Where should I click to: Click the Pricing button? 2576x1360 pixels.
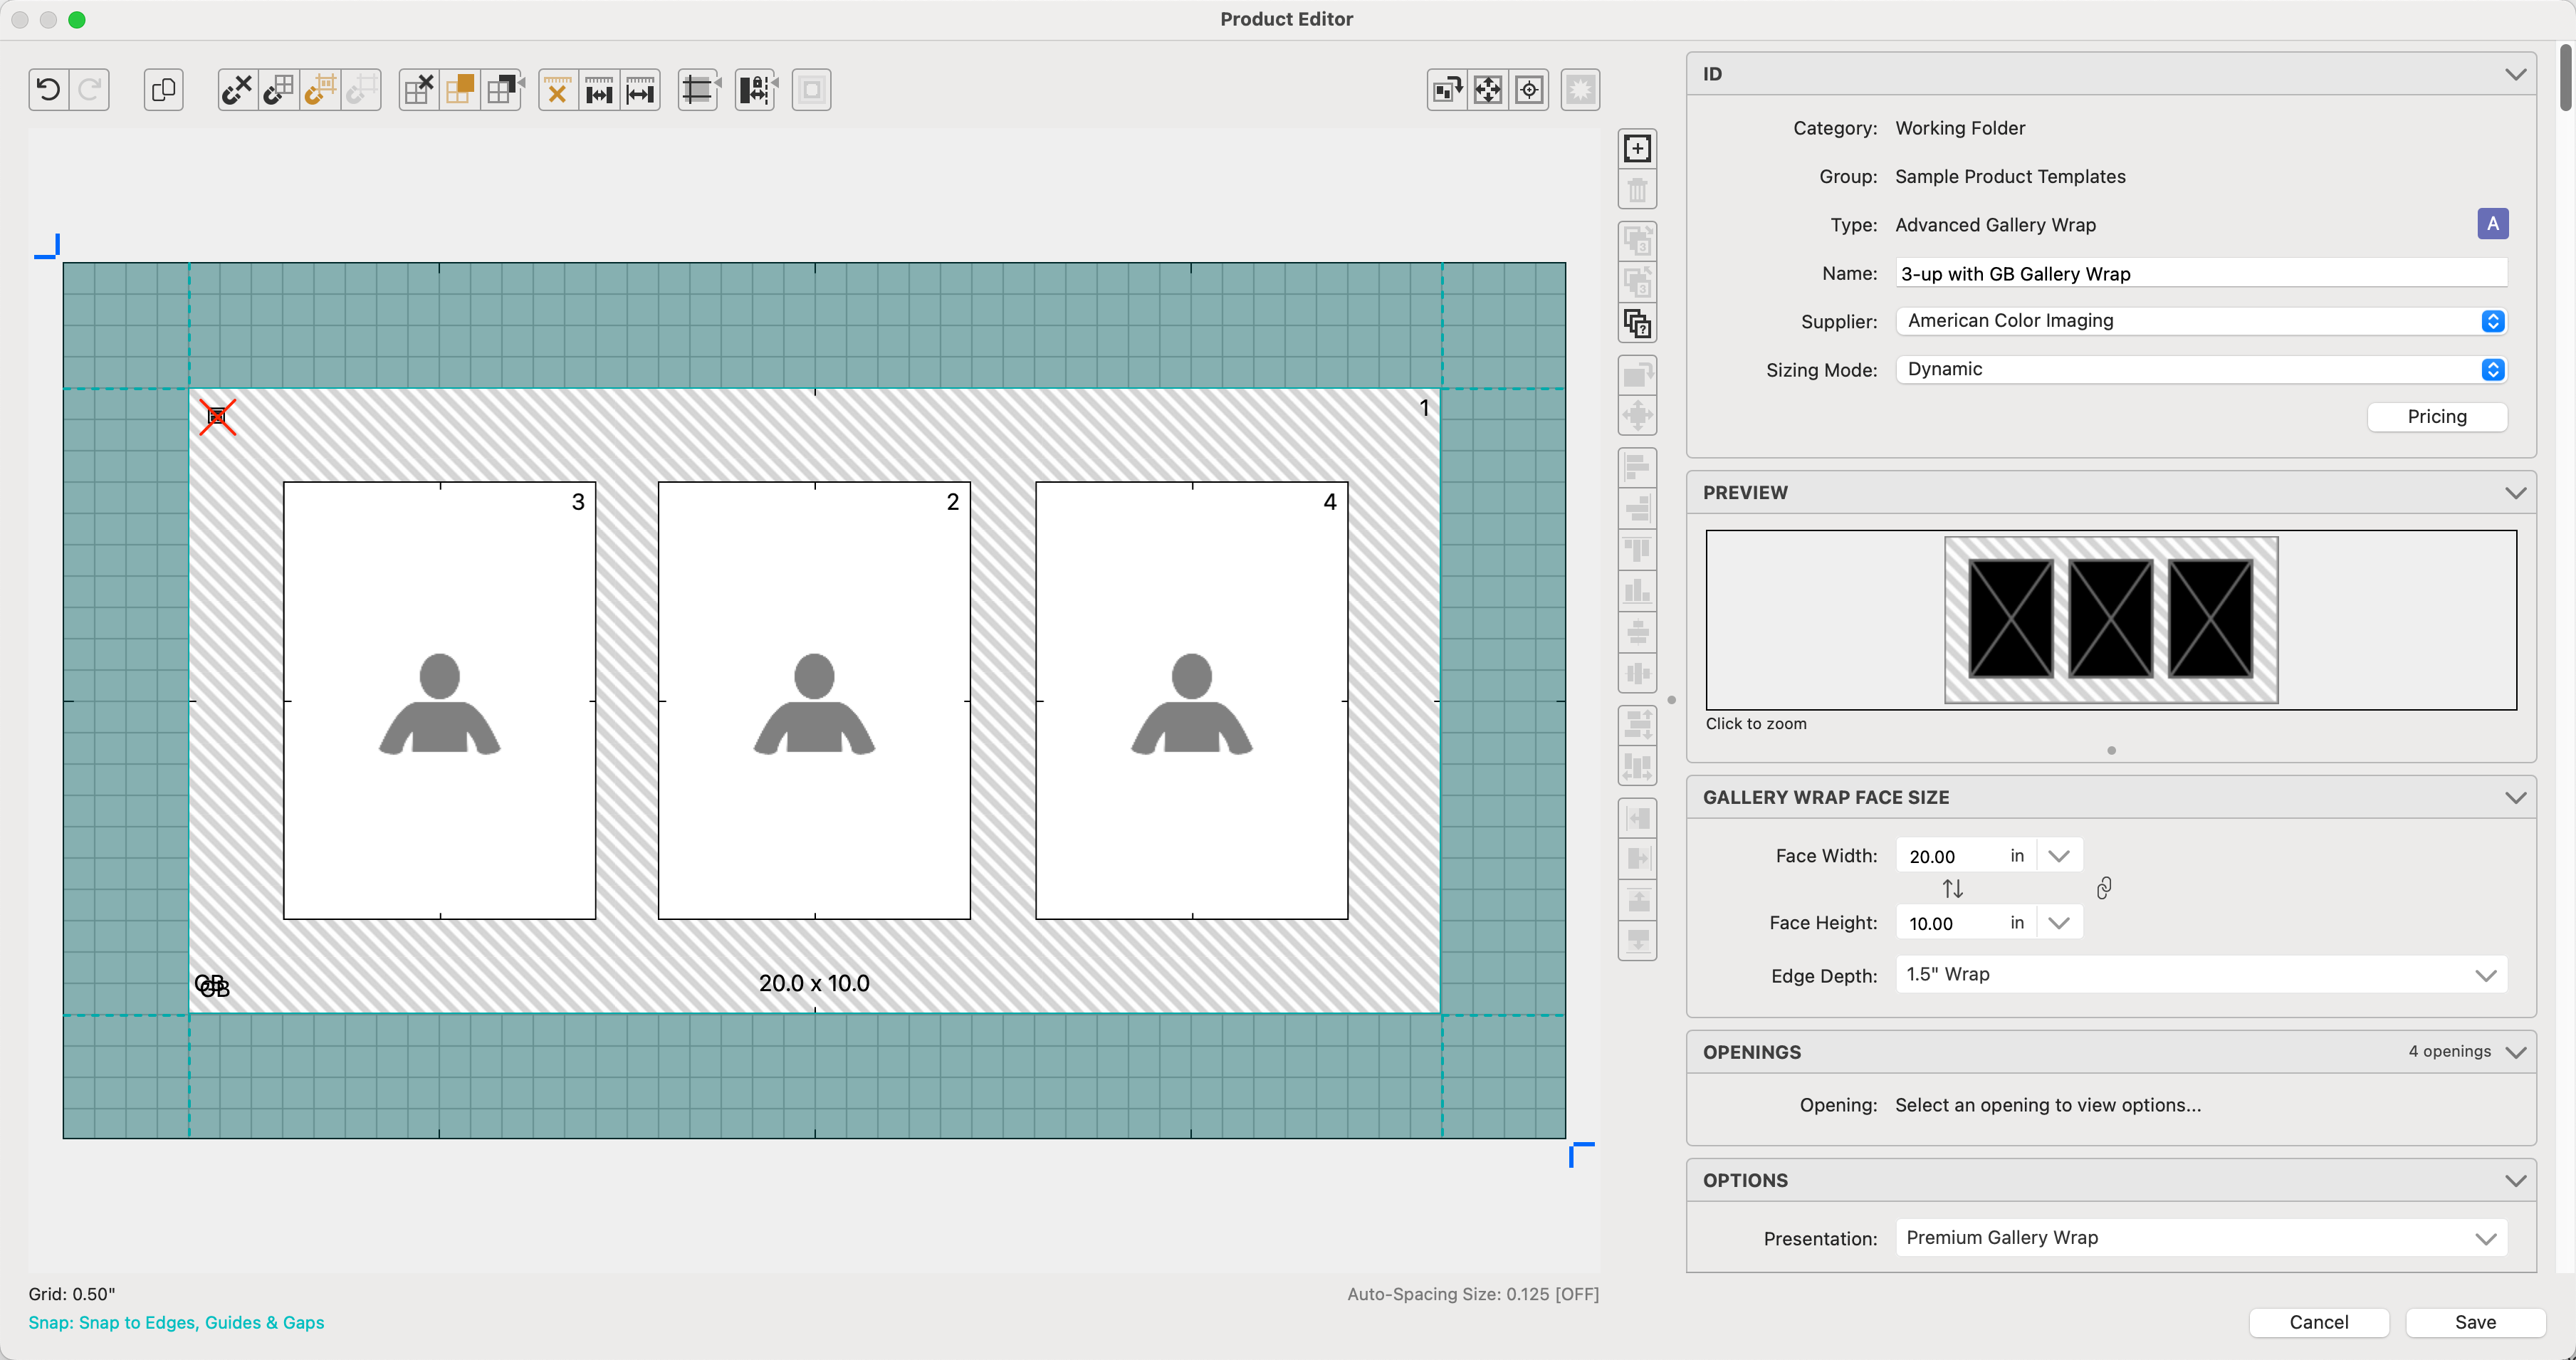click(x=2436, y=417)
